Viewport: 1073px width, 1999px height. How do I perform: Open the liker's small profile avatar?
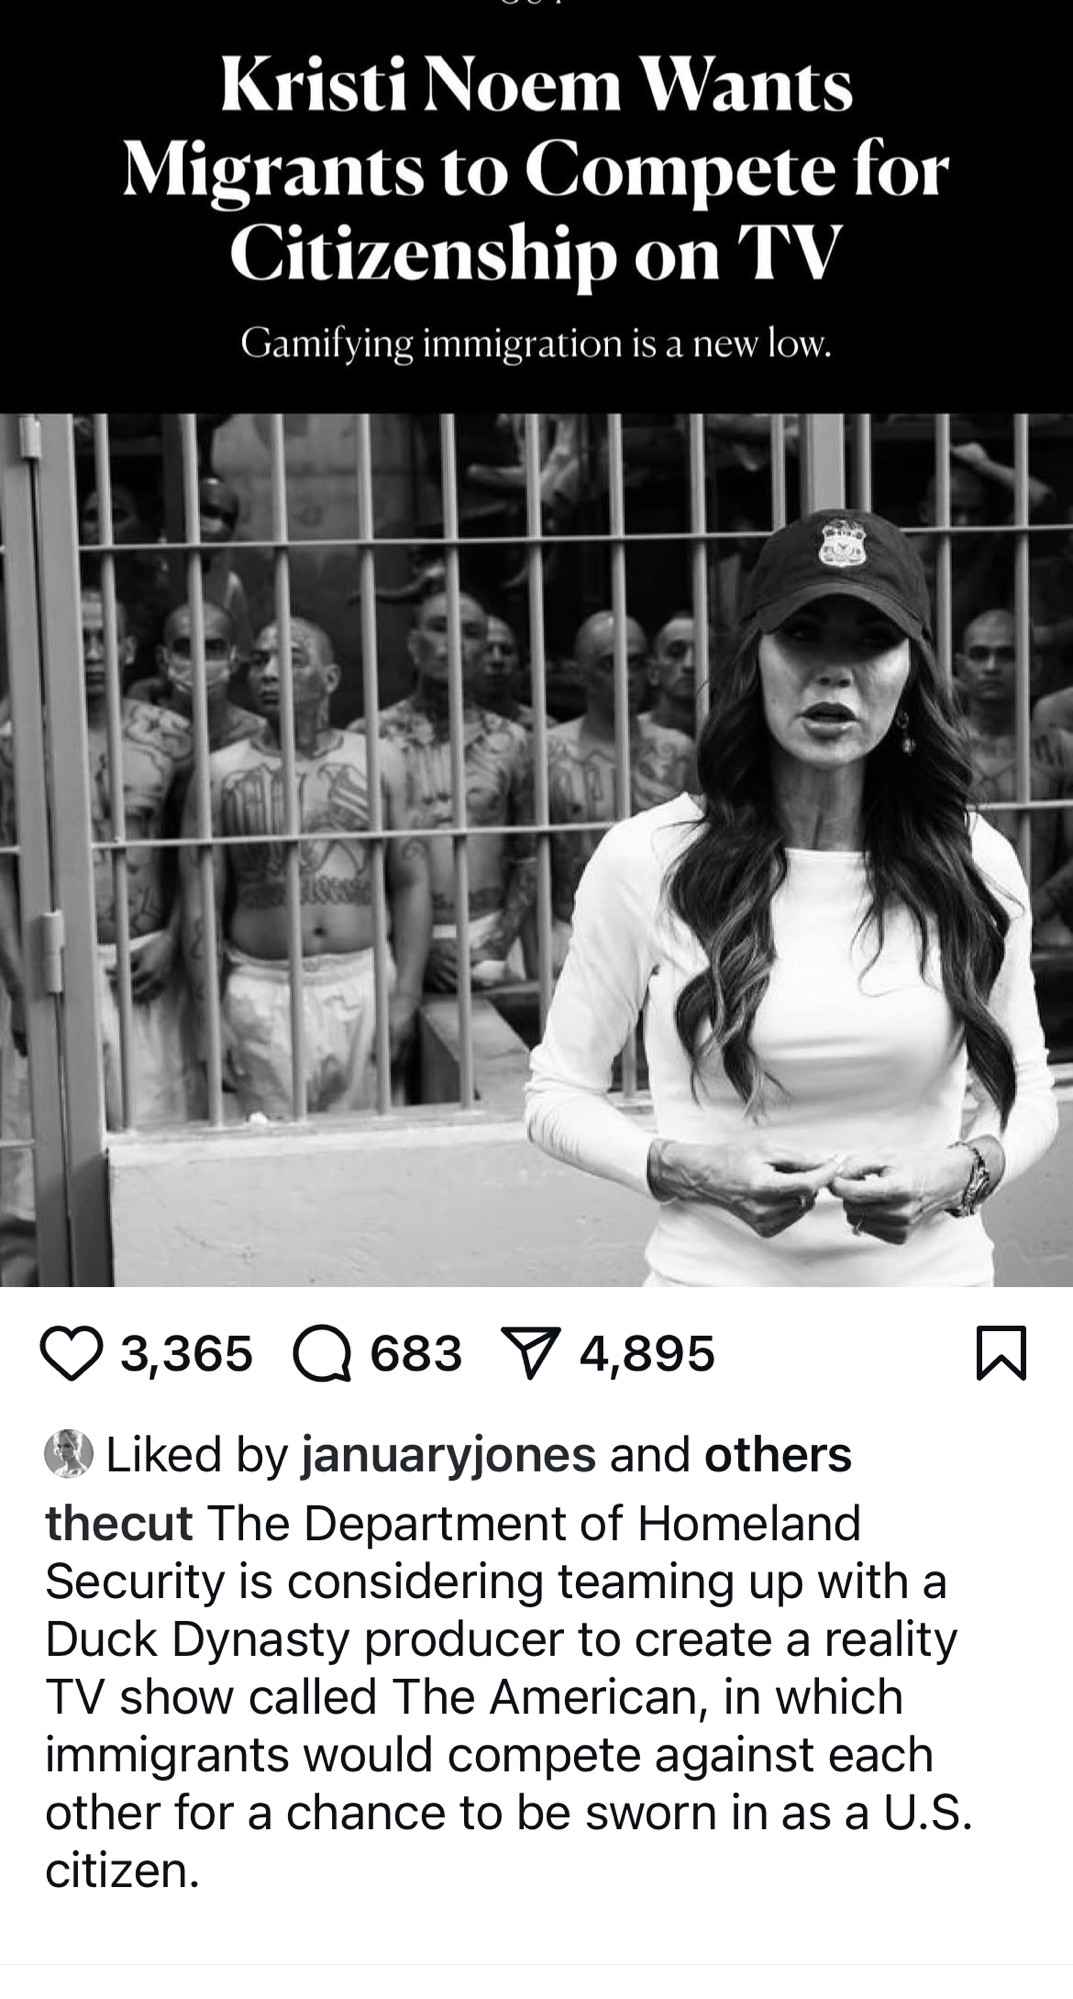click(69, 1454)
